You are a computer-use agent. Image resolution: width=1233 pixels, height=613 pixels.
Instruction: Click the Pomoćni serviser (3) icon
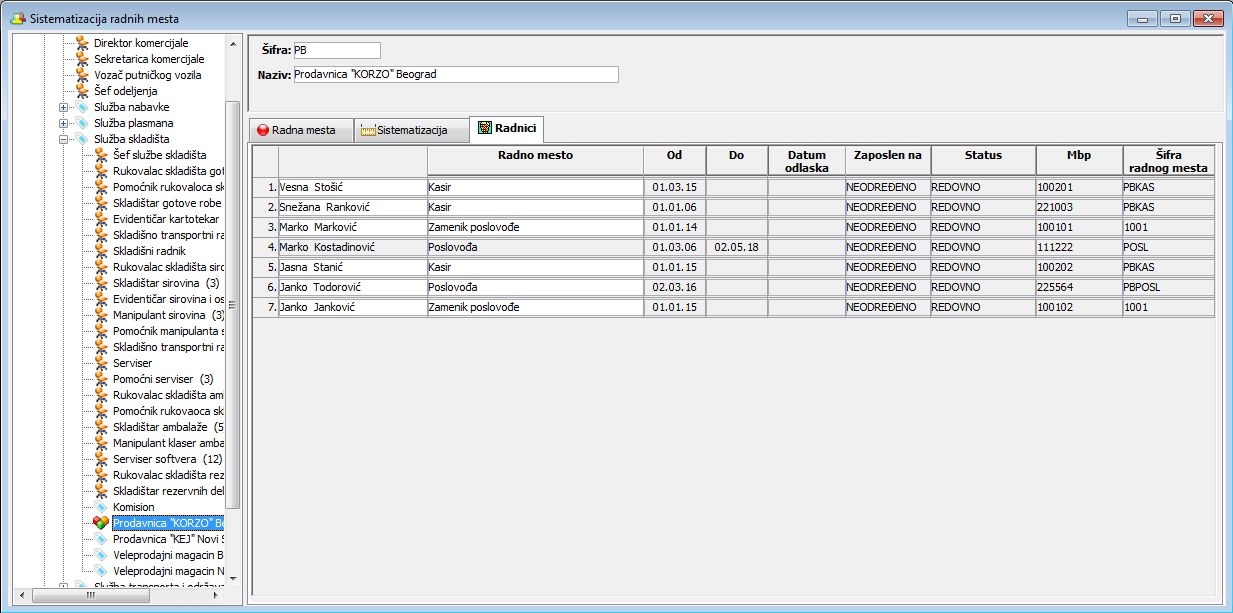click(101, 379)
